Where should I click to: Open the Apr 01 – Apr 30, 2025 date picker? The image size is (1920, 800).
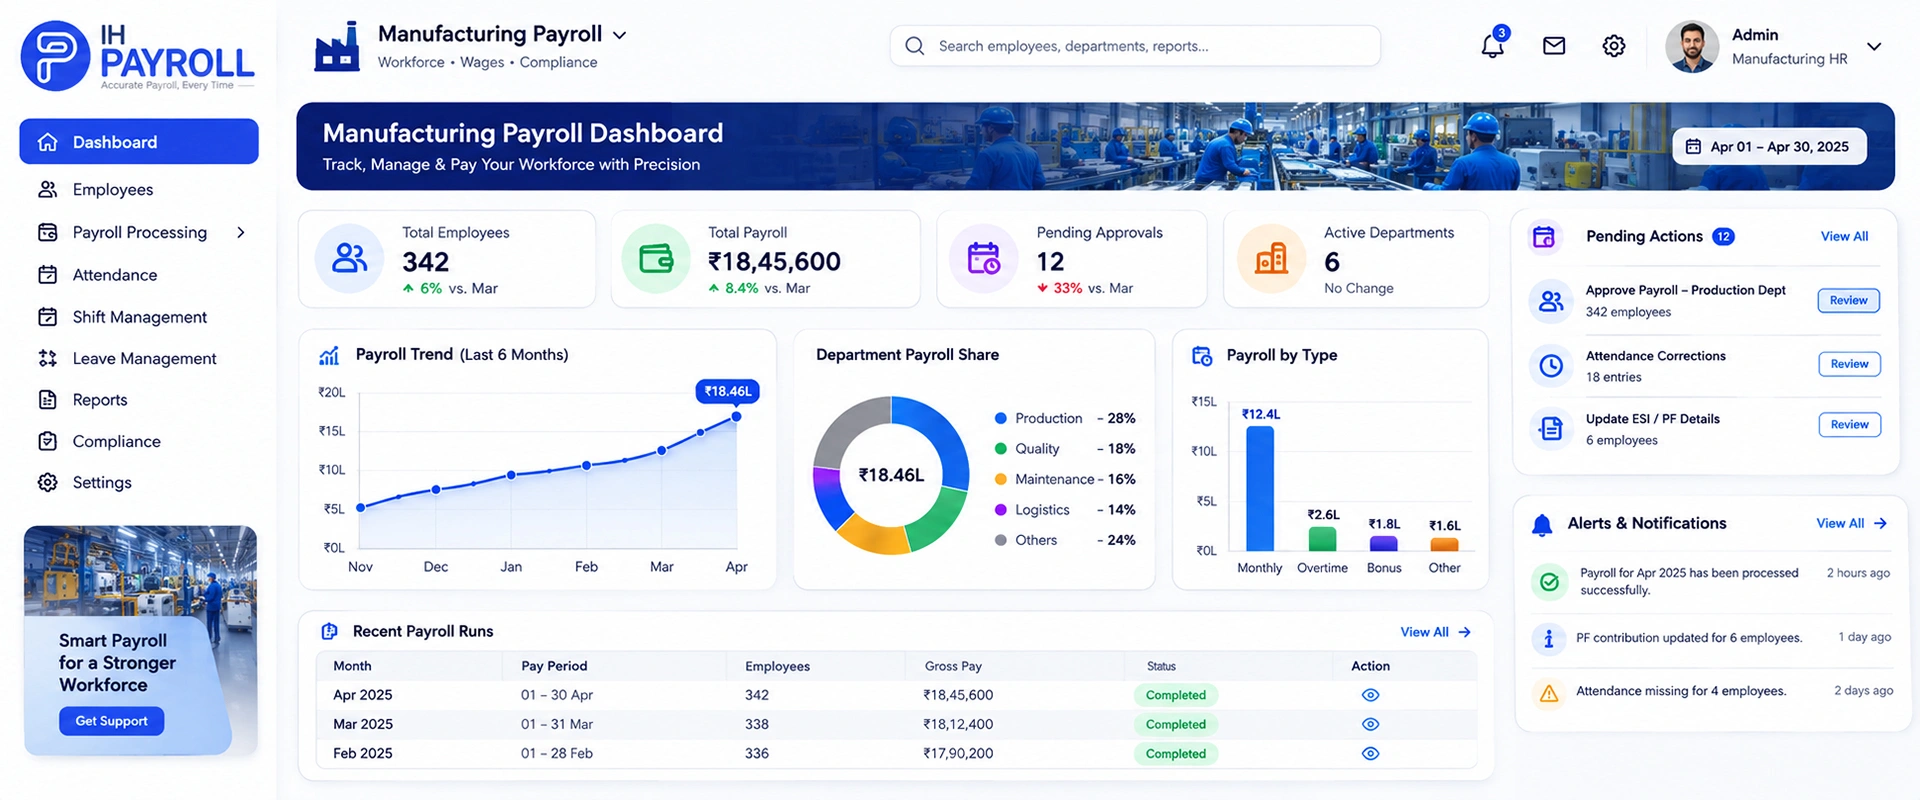pyautogui.click(x=1770, y=147)
